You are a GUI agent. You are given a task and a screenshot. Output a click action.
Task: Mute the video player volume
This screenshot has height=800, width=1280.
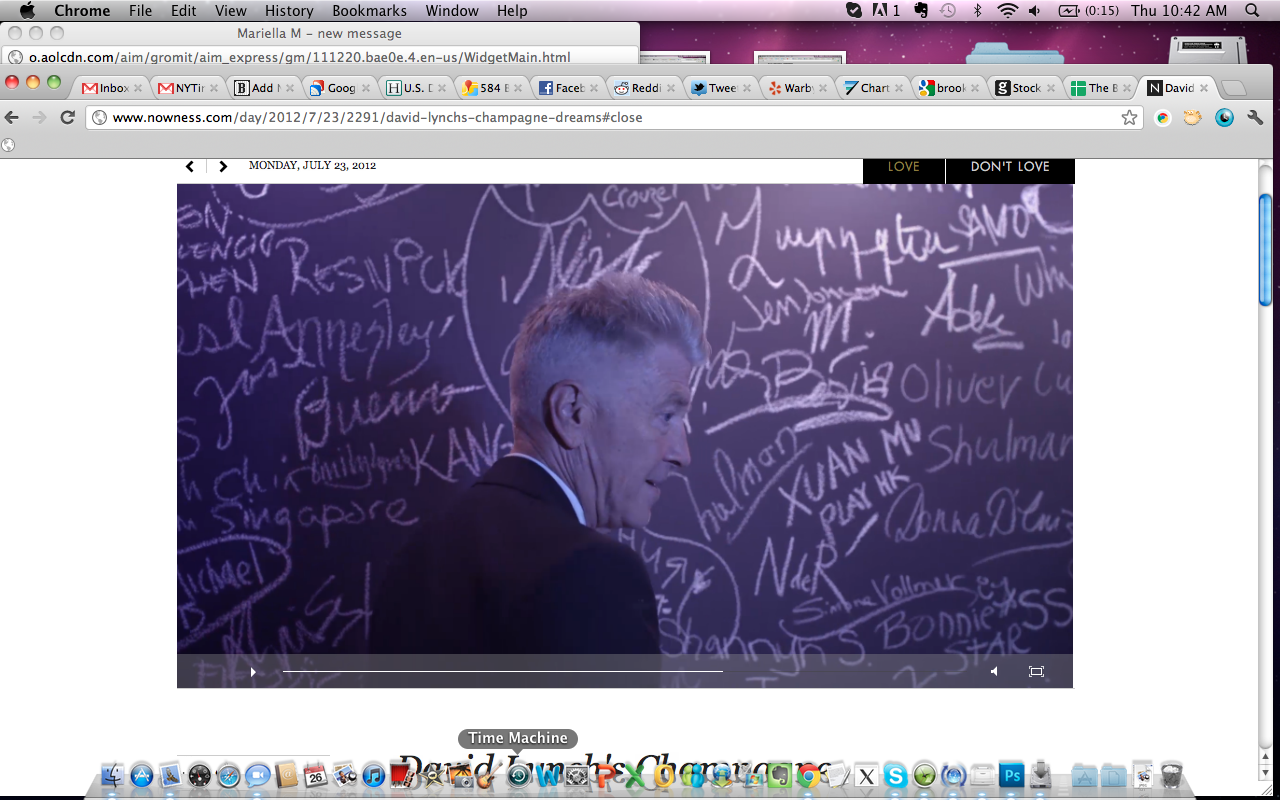click(994, 672)
